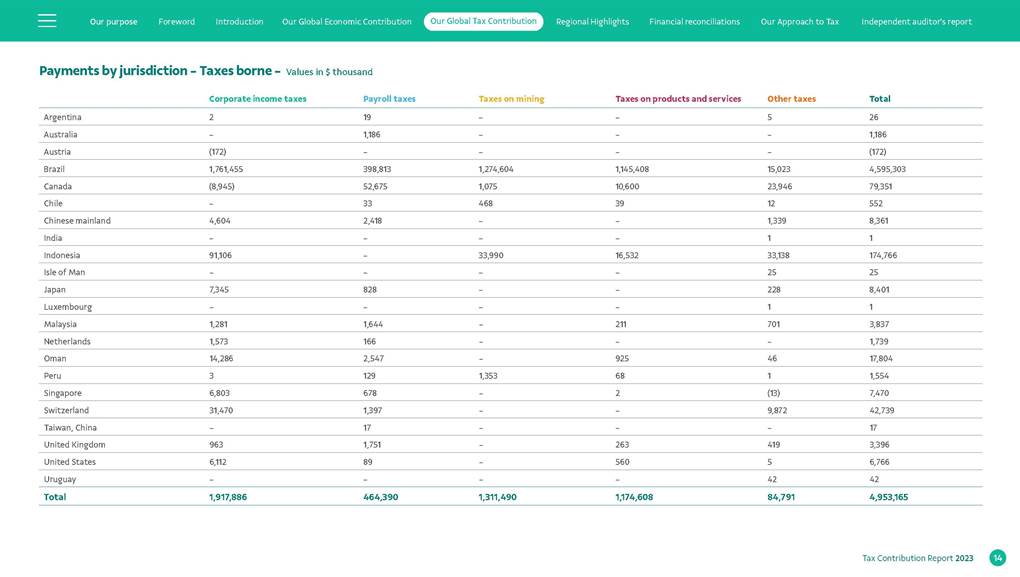Select the Indonesia row label
Screen dimensions: 1020x577
[x=61, y=255]
